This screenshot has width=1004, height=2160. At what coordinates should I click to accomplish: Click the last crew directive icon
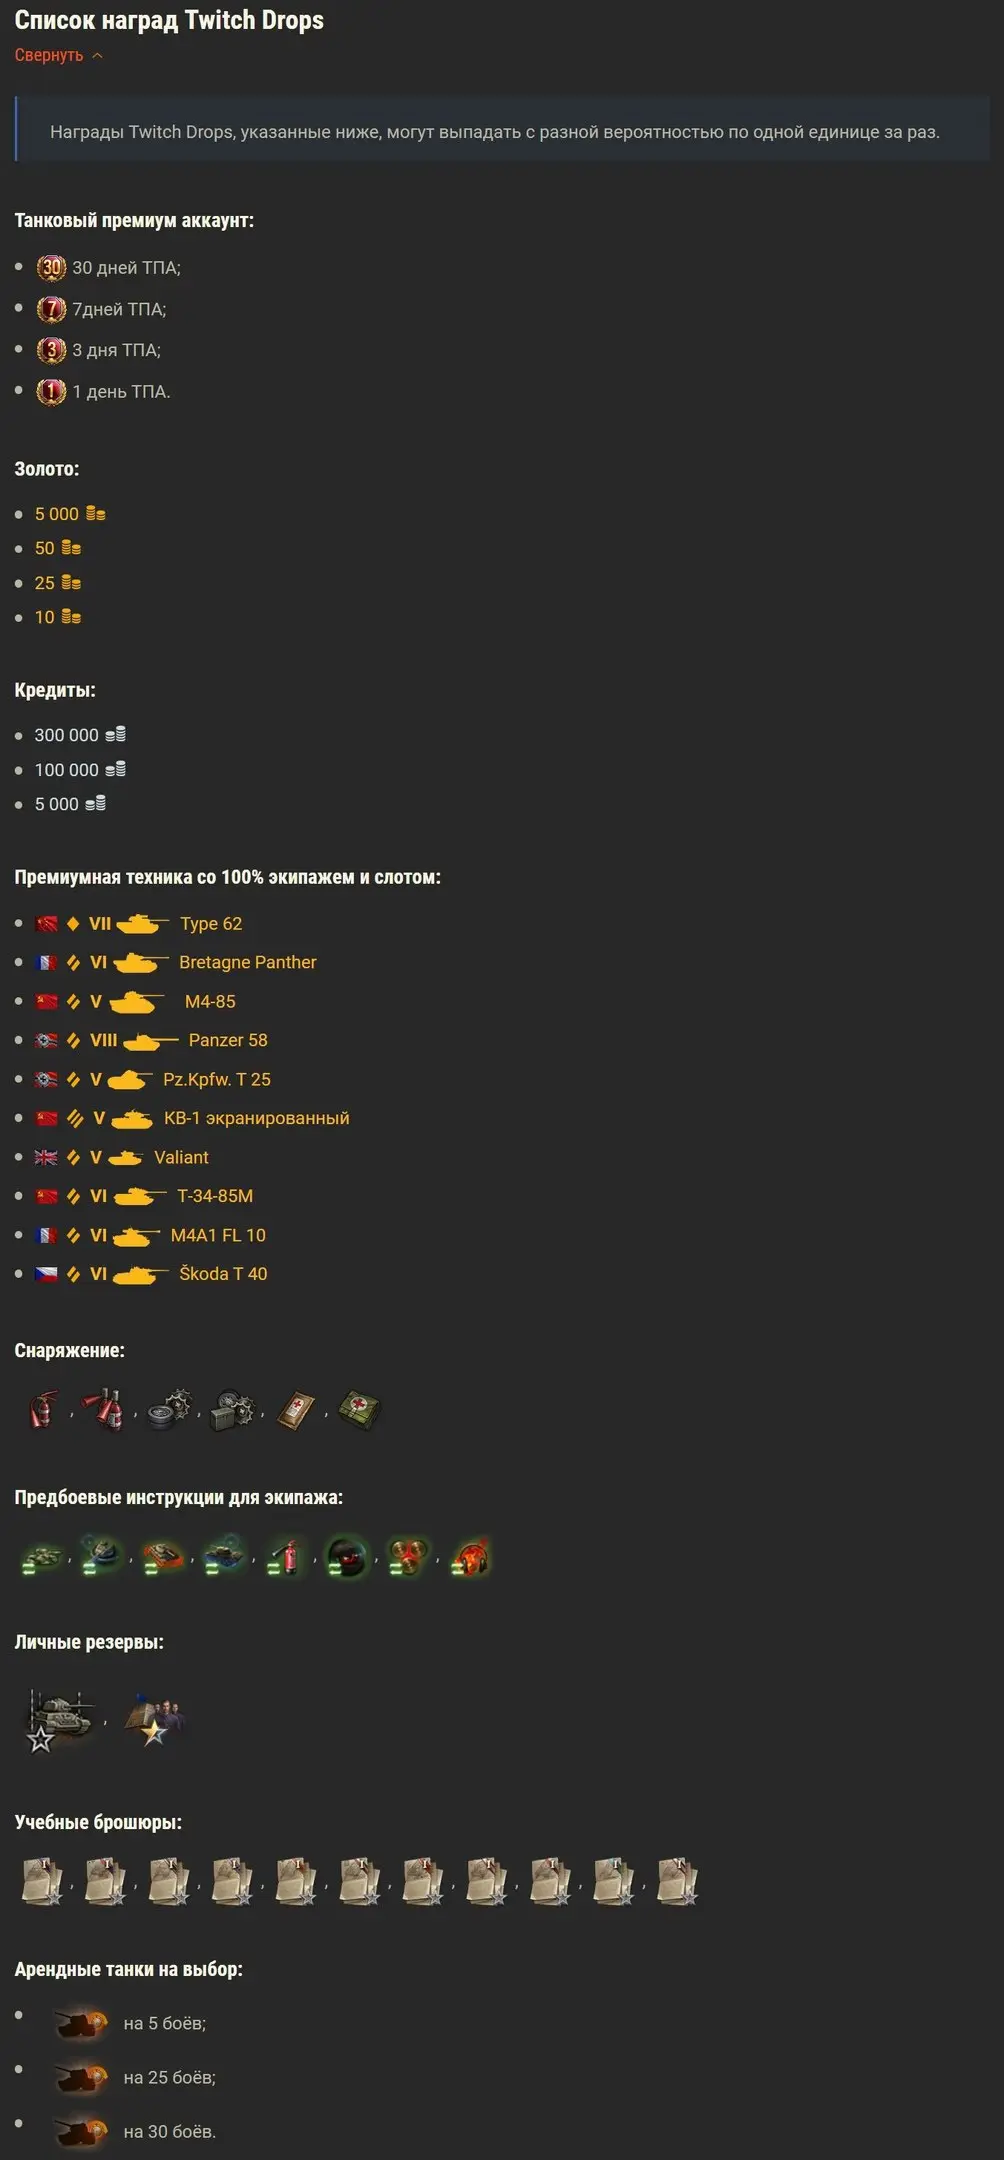(x=470, y=1556)
